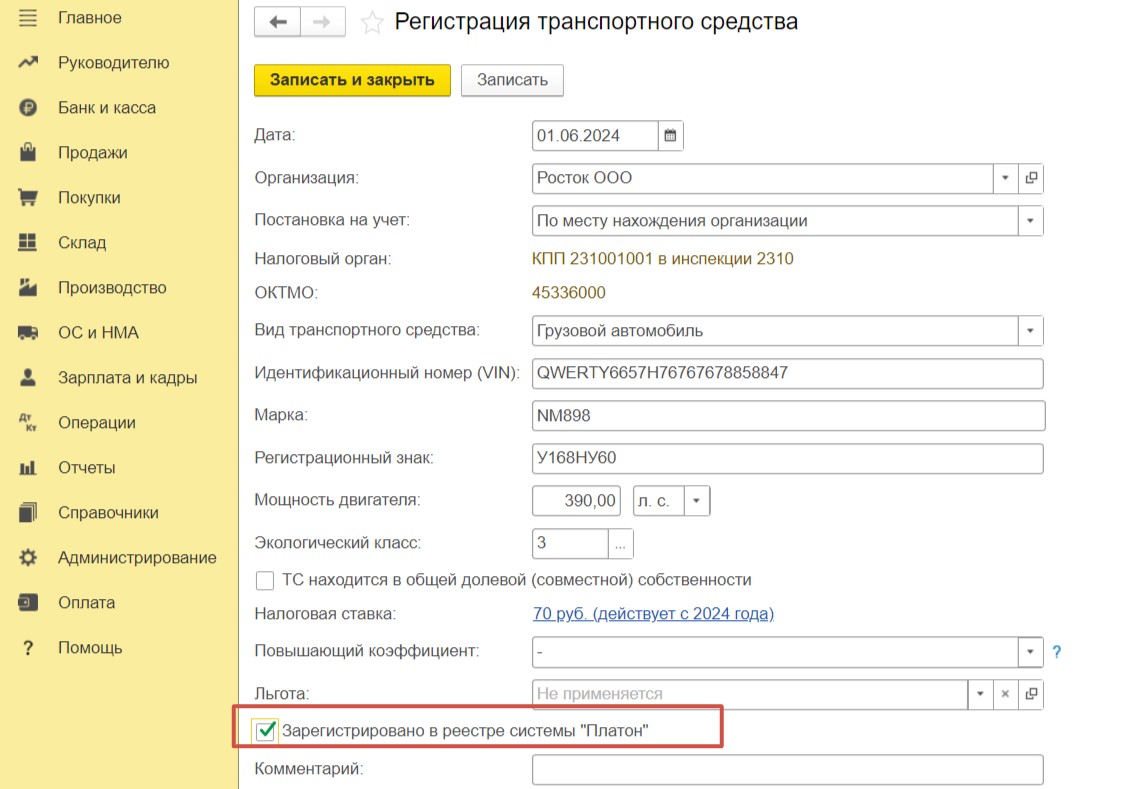Open the tax rate link 70 руб.

(653, 614)
